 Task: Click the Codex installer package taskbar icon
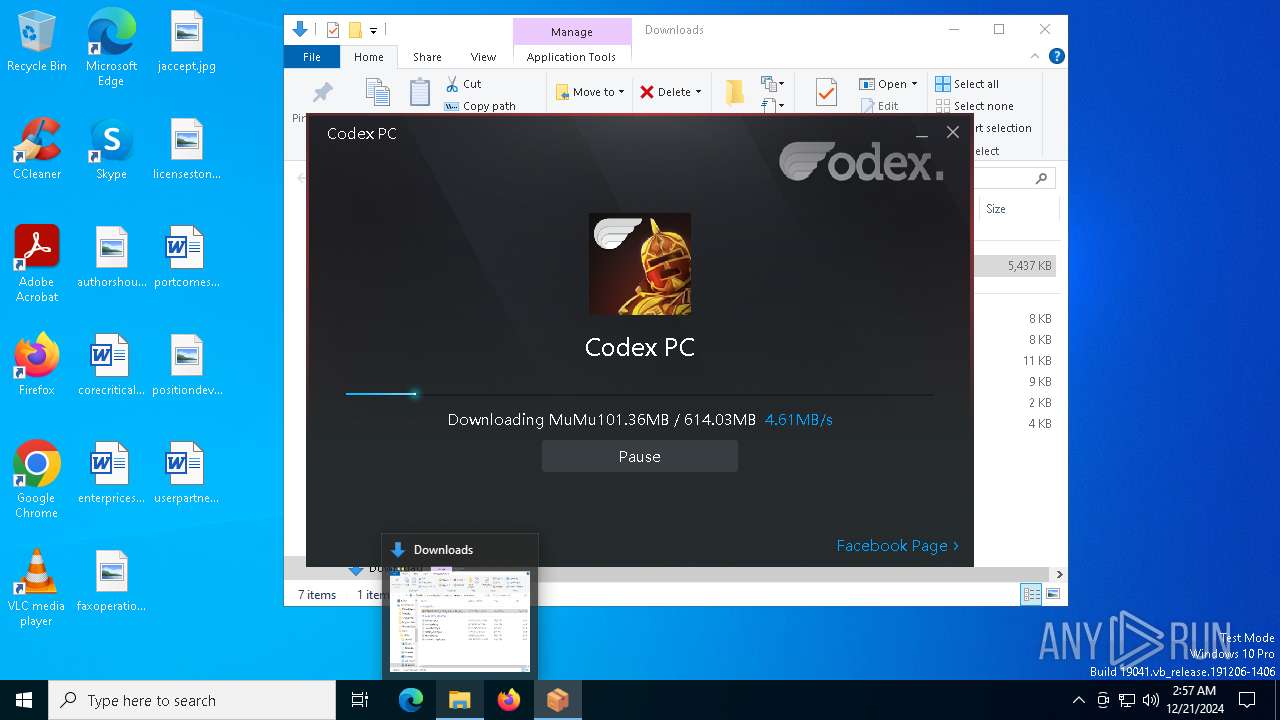coord(557,700)
